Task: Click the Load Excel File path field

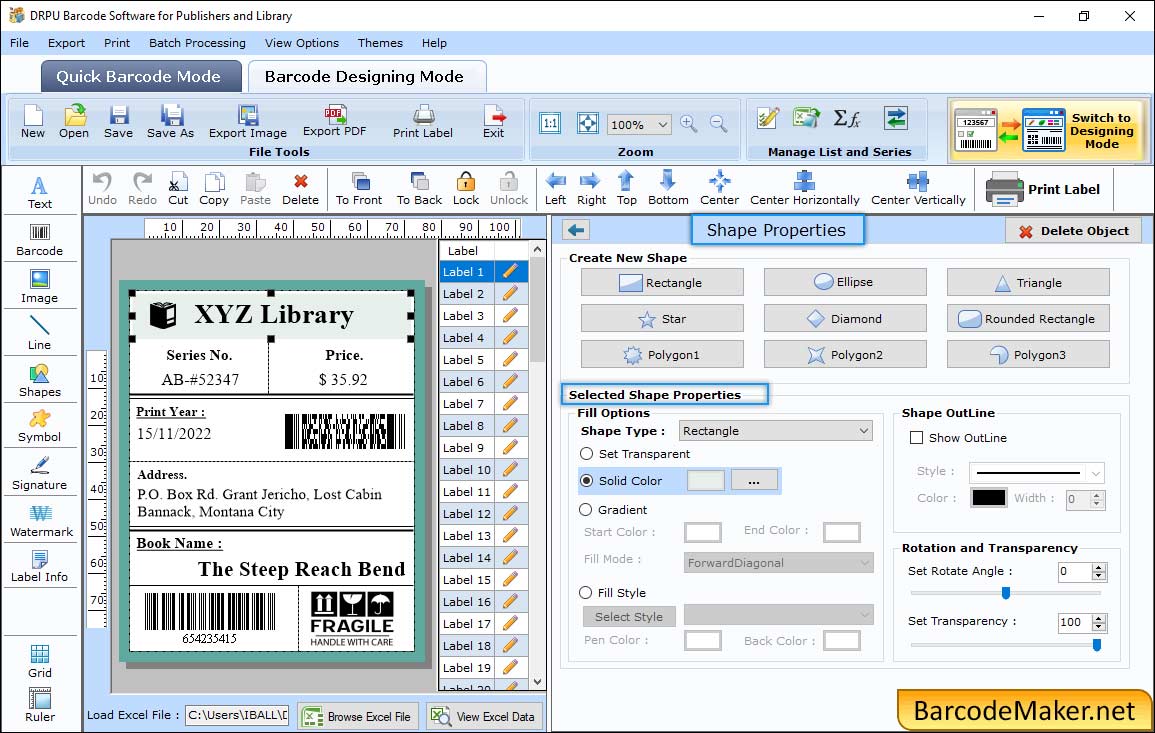Action: click(x=236, y=715)
